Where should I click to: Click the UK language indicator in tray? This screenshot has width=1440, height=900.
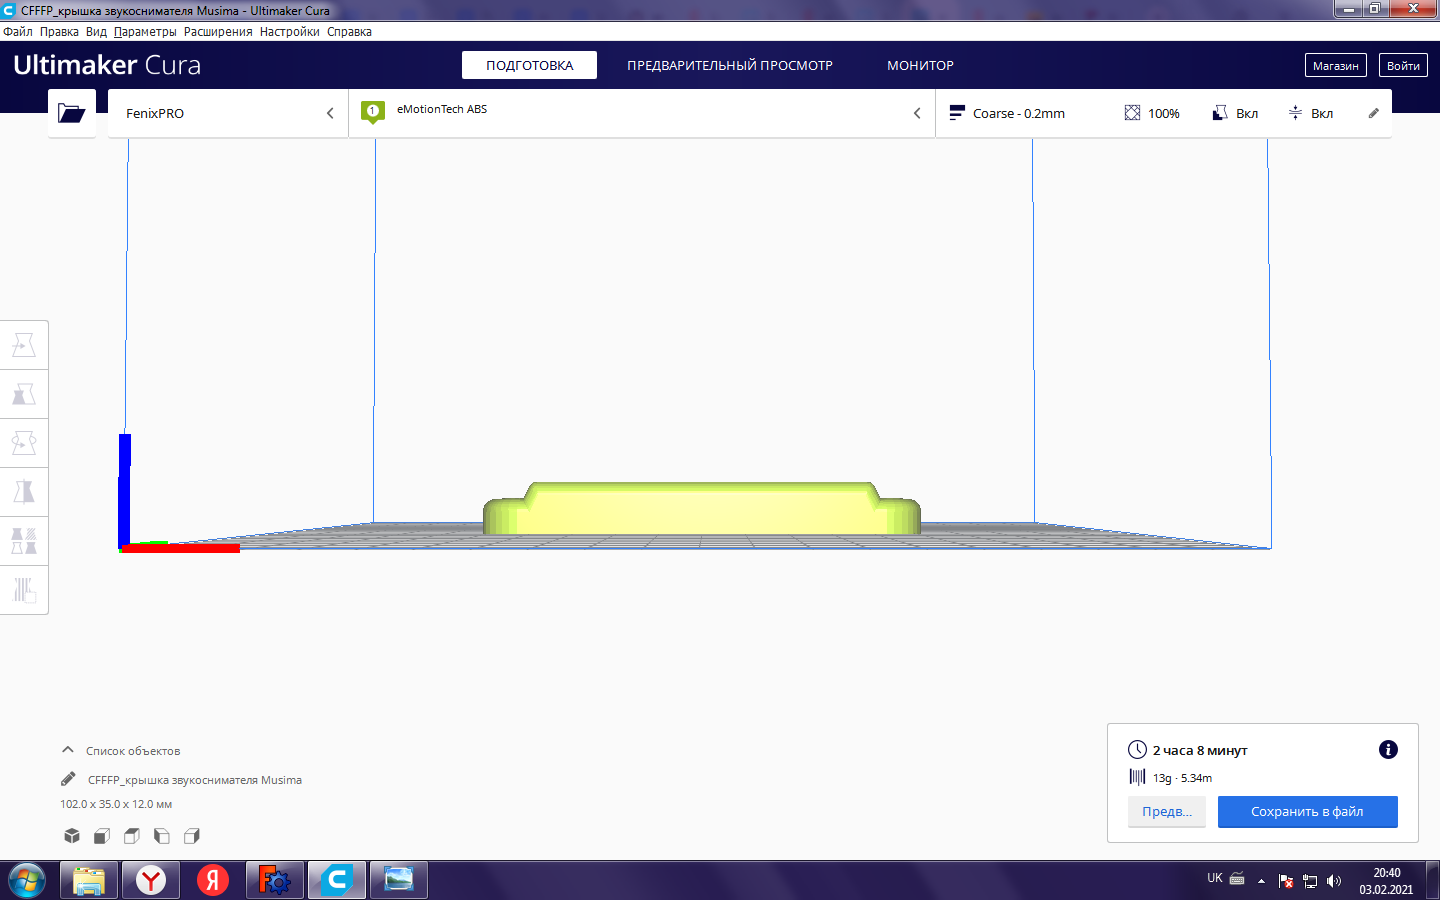click(1215, 878)
